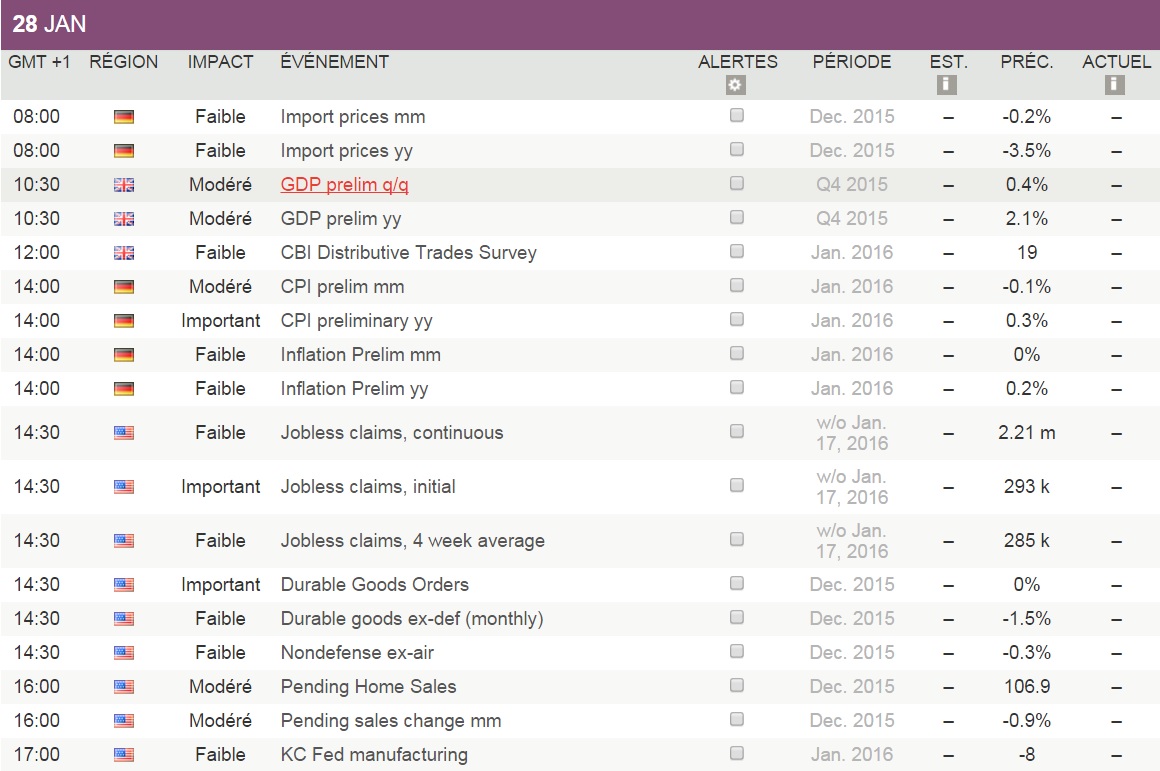Click UK flag beside GDP prelim yy
Viewport: 1160px width, 771px height.
tap(124, 219)
